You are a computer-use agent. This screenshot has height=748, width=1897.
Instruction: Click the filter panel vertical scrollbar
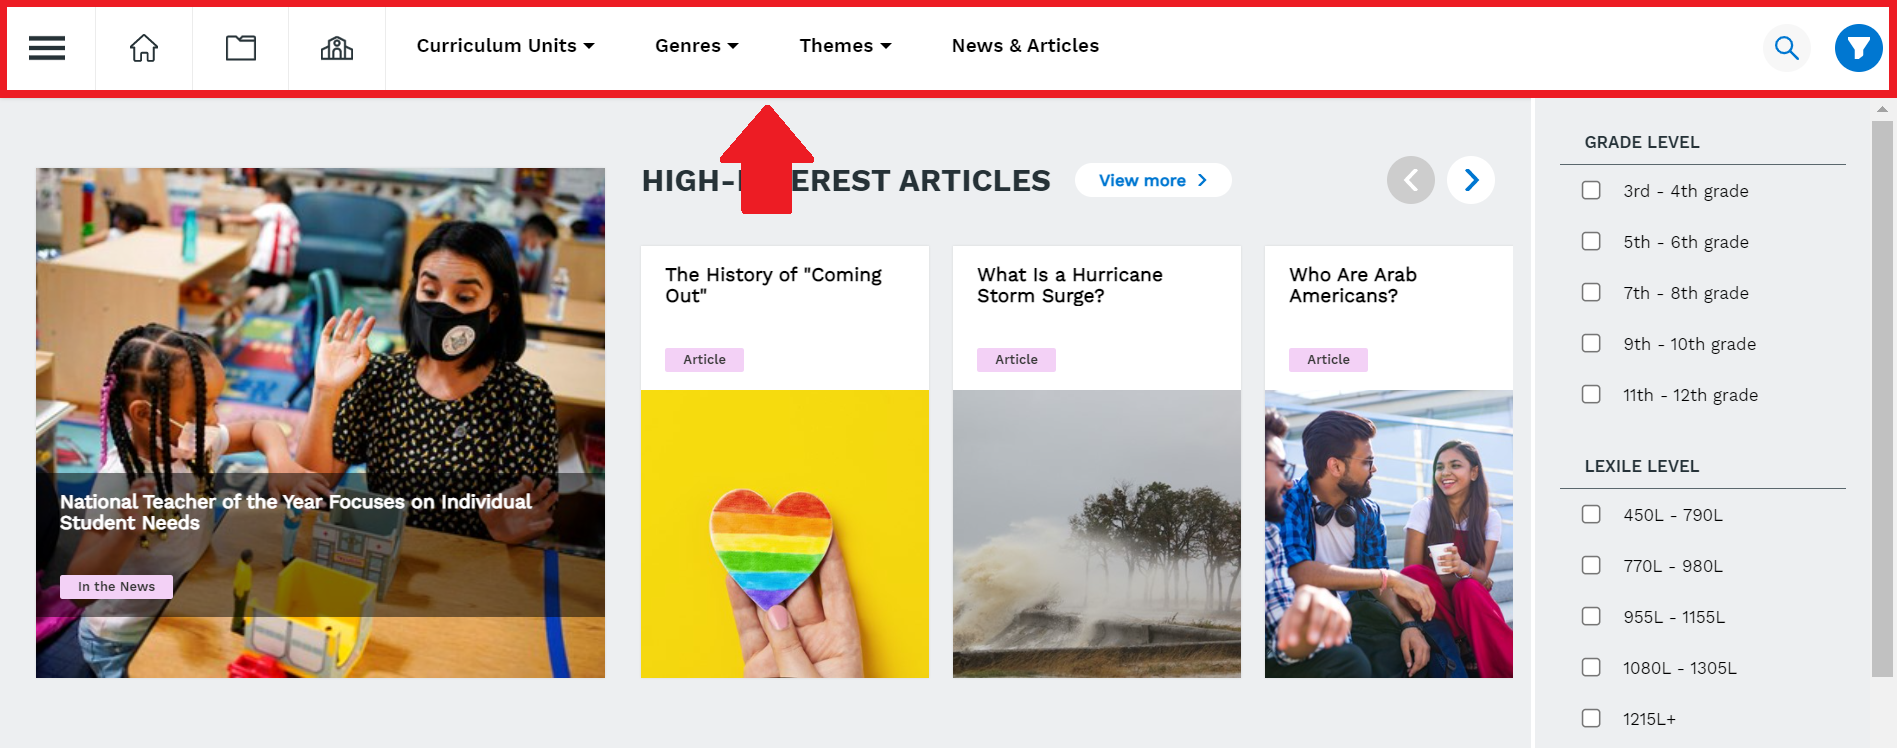pos(1882,400)
